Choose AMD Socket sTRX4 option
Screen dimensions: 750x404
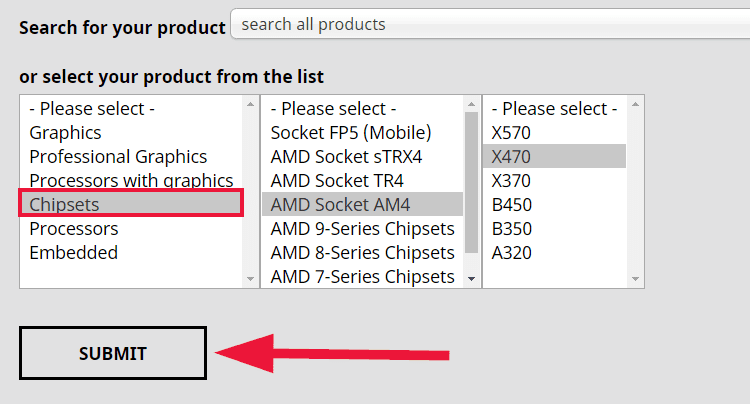click(363, 156)
